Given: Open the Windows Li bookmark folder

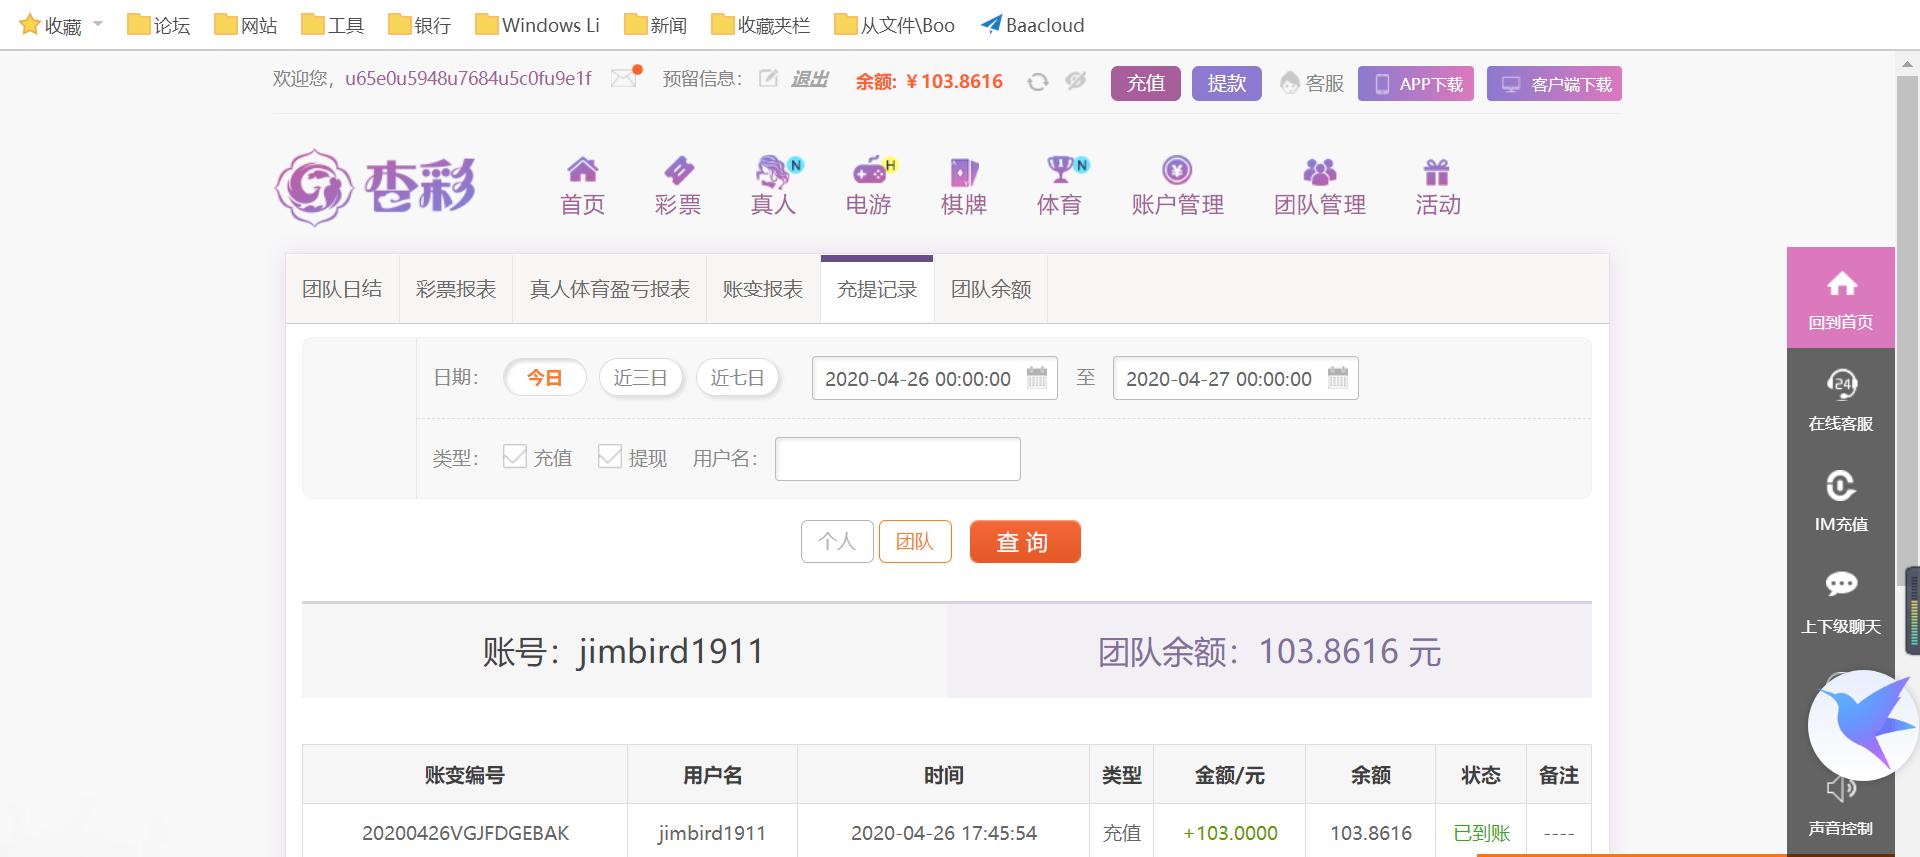Looking at the screenshot, I should point(537,25).
